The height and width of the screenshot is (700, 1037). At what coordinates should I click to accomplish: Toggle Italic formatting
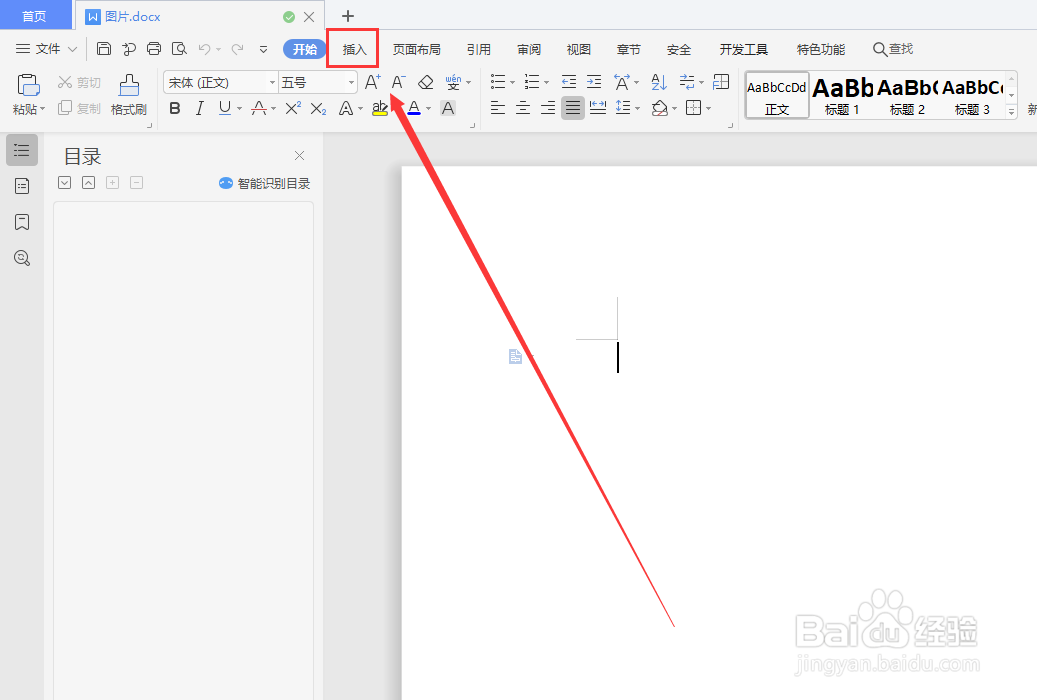(x=200, y=108)
